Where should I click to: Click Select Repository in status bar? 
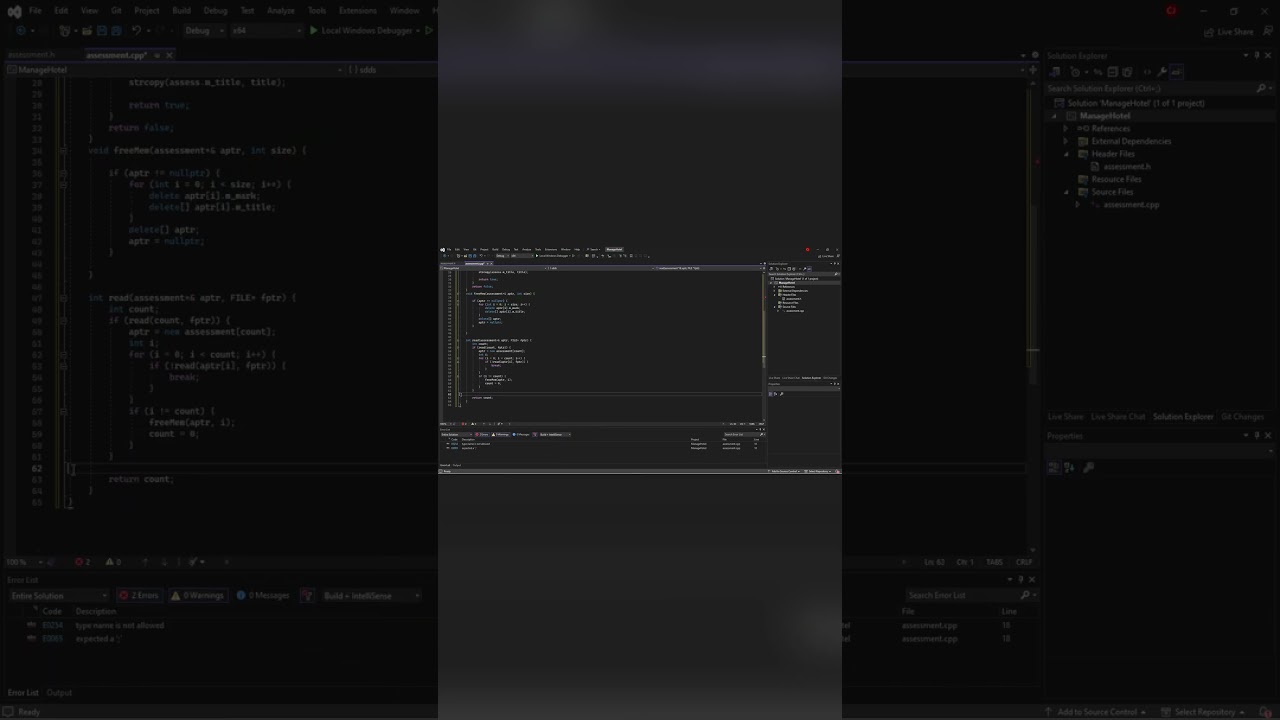[x=1204, y=712]
